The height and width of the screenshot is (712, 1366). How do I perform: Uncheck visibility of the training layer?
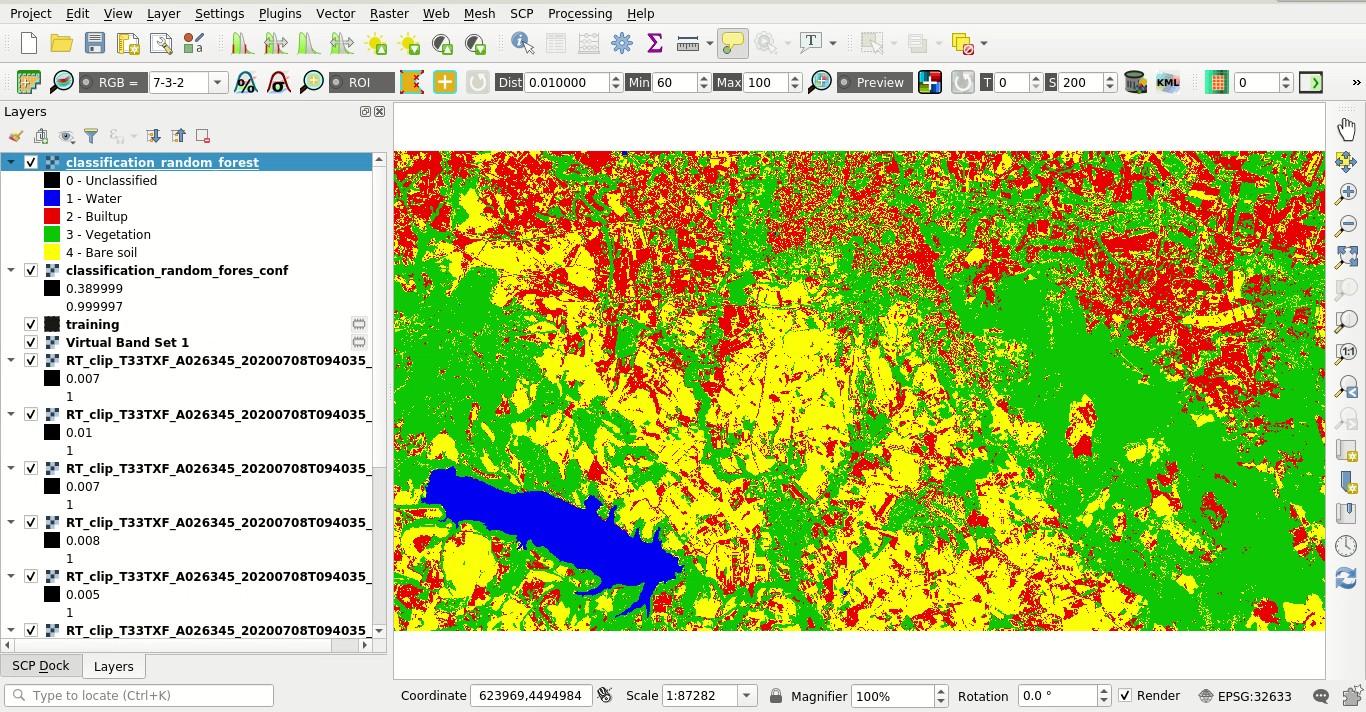tap(31, 324)
